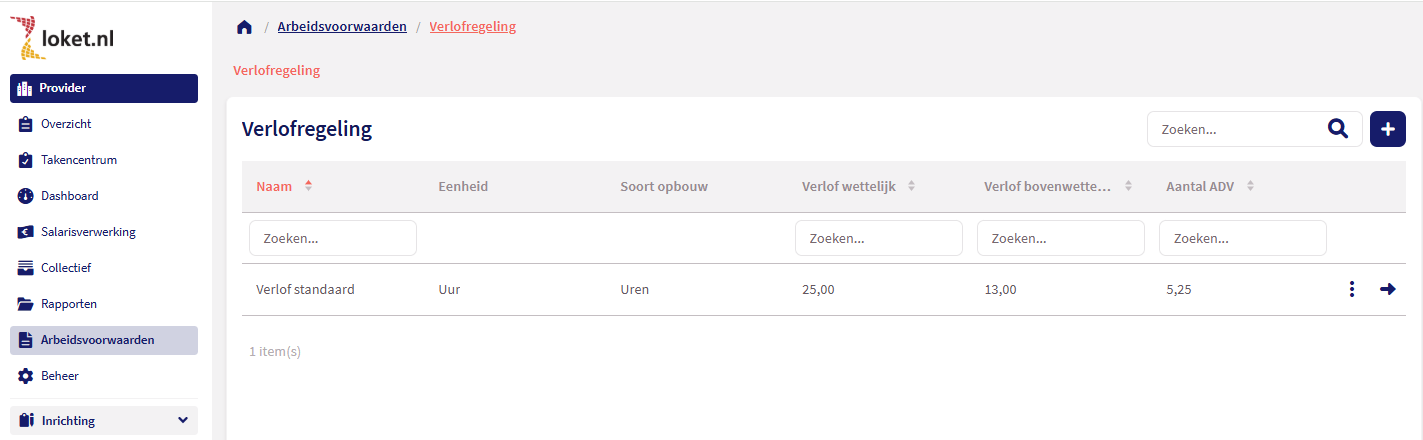Expand the Inrichting section chevron
Viewport: 1423px width, 440px height.
tap(183, 420)
